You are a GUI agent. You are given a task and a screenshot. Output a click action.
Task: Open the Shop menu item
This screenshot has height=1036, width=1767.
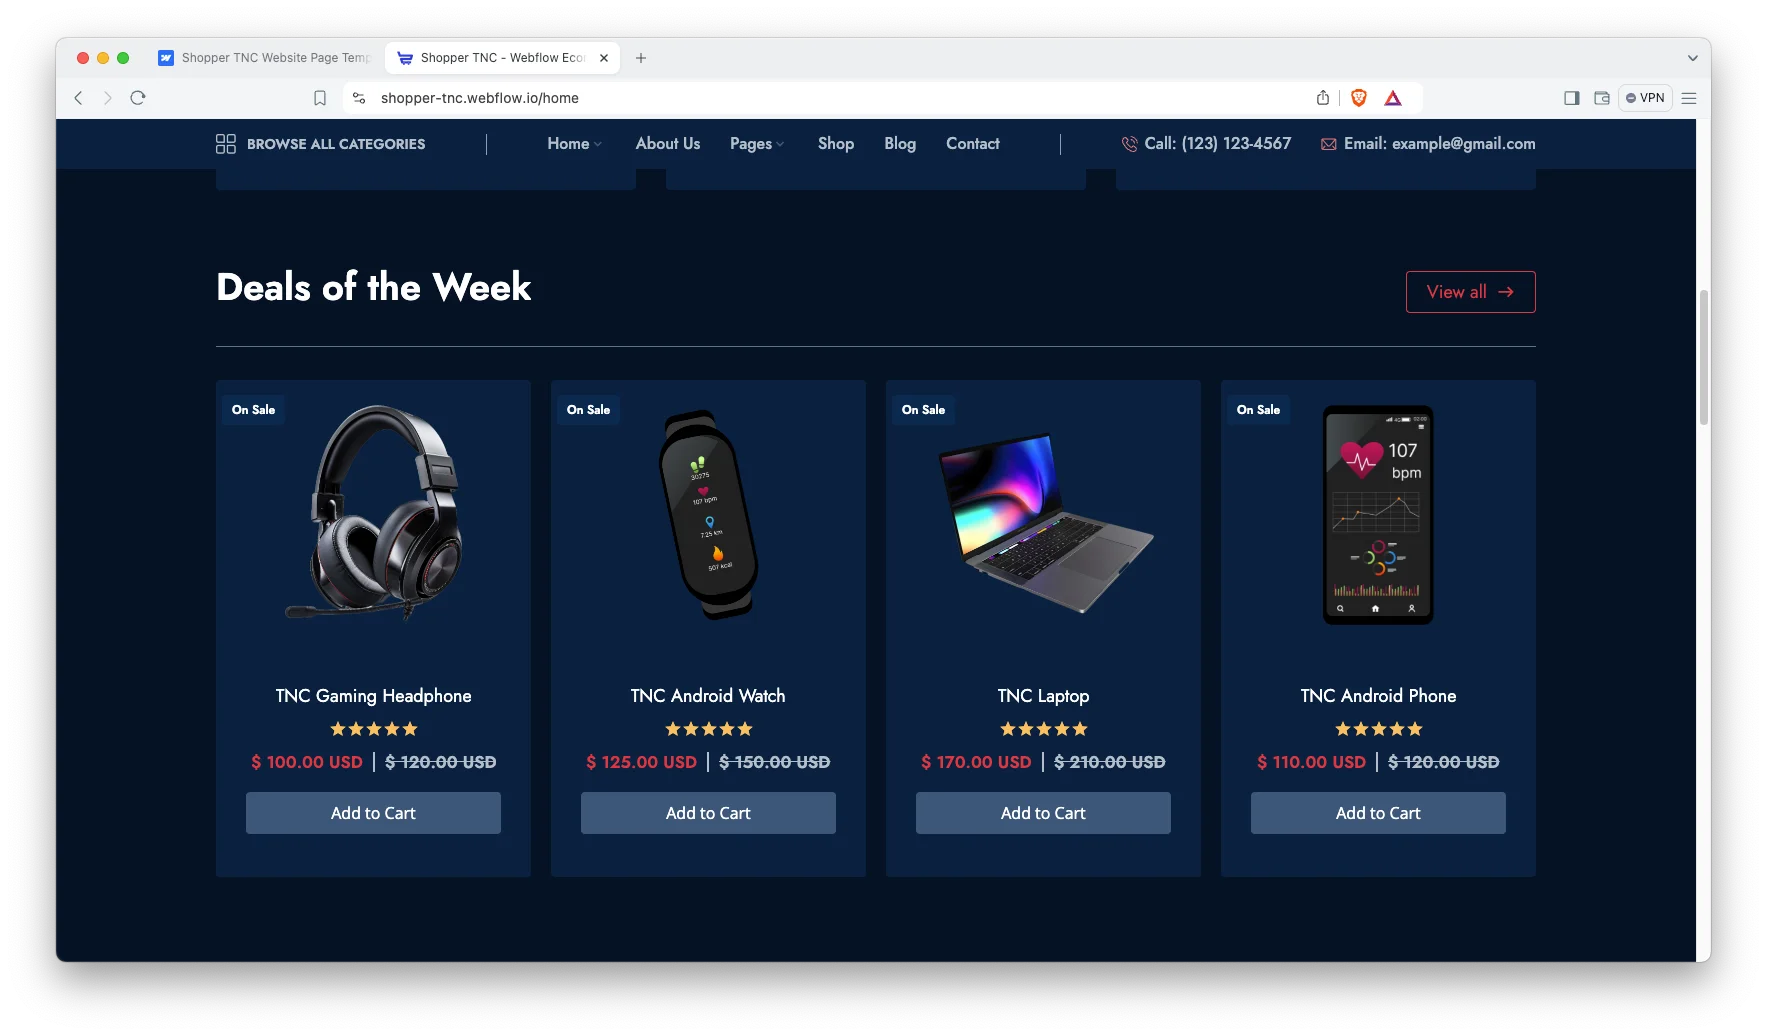[836, 144]
